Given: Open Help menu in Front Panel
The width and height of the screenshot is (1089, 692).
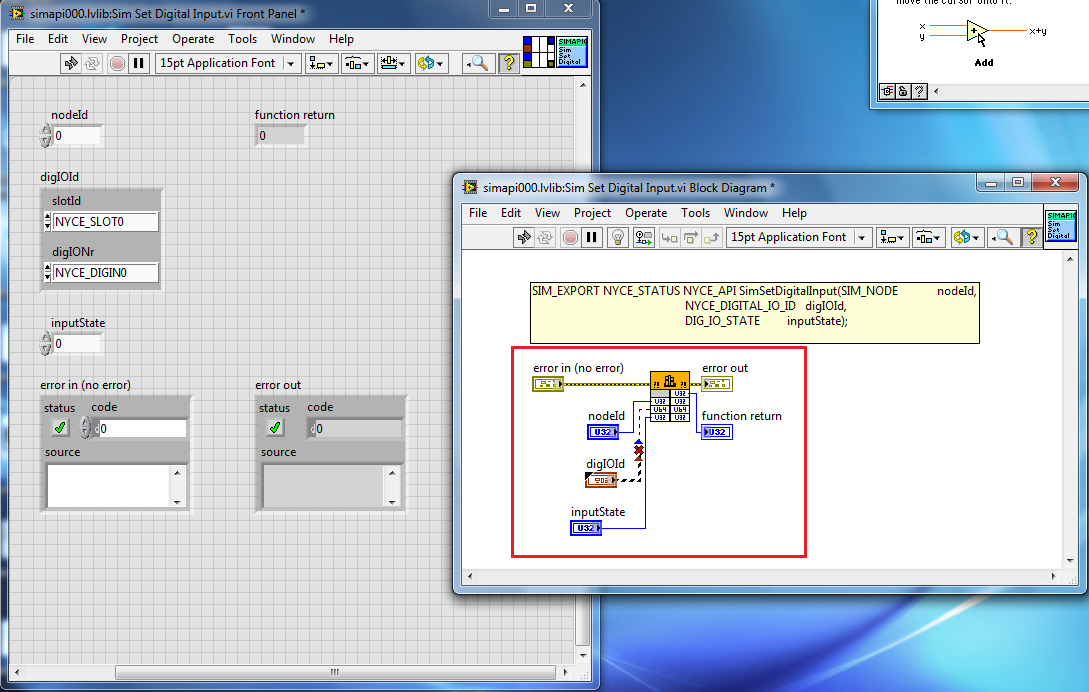Looking at the screenshot, I should [341, 39].
